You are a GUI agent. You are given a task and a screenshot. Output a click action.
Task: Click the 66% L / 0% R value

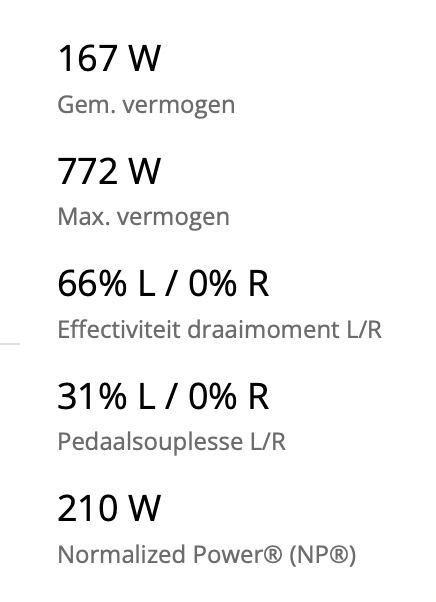[x=163, y=284]
